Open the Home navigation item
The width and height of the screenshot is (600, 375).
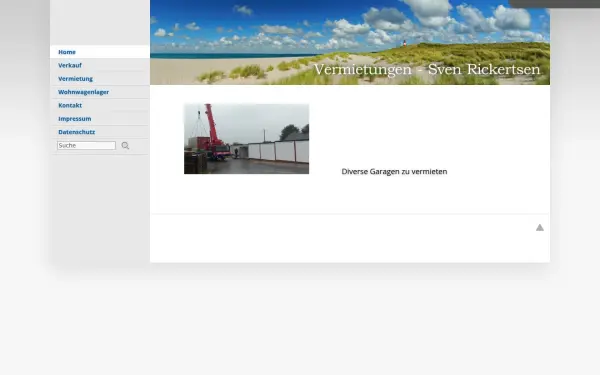(99, 52)
